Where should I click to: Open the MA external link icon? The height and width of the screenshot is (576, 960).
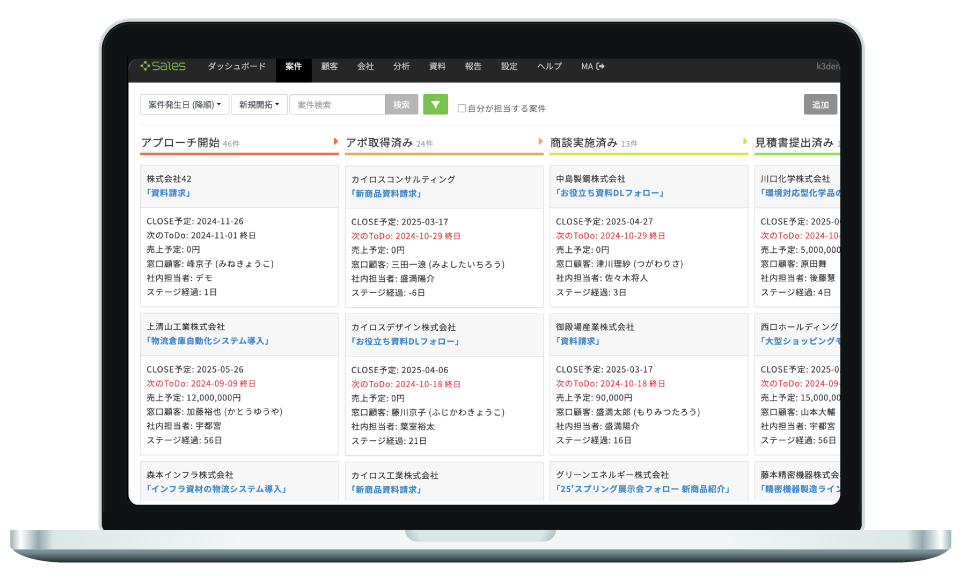coord(600,67)
